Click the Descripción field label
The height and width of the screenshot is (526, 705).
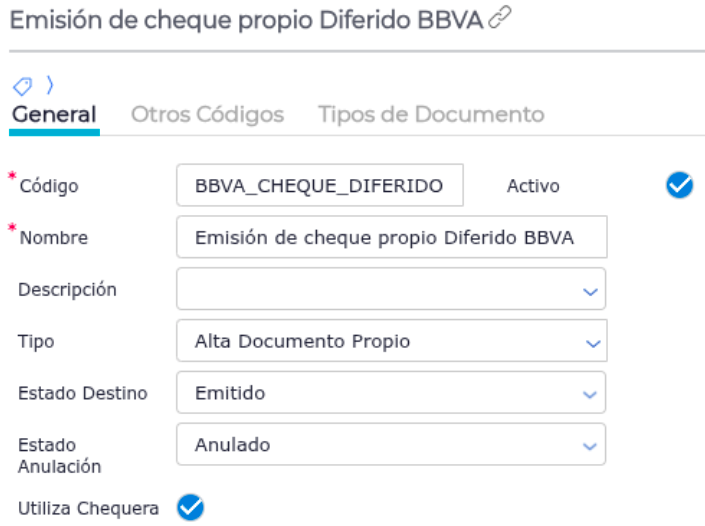(x=67, y=290)
